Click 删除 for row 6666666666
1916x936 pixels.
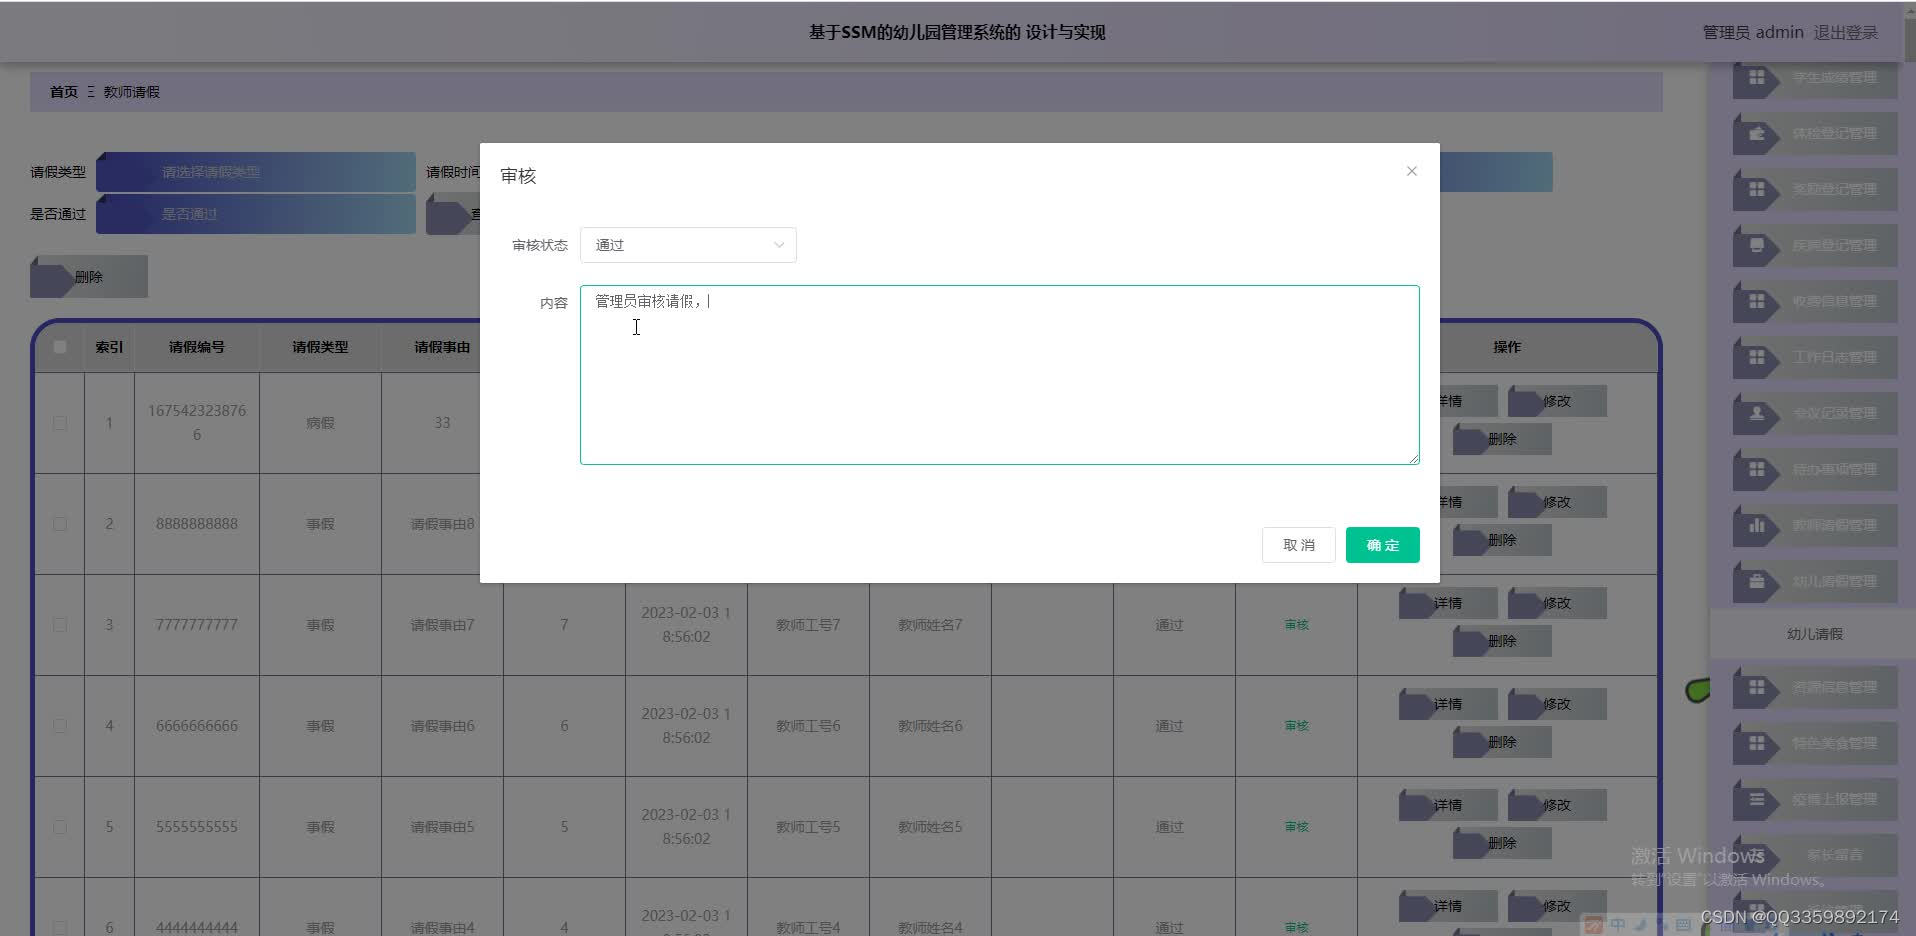(1502, 742)
